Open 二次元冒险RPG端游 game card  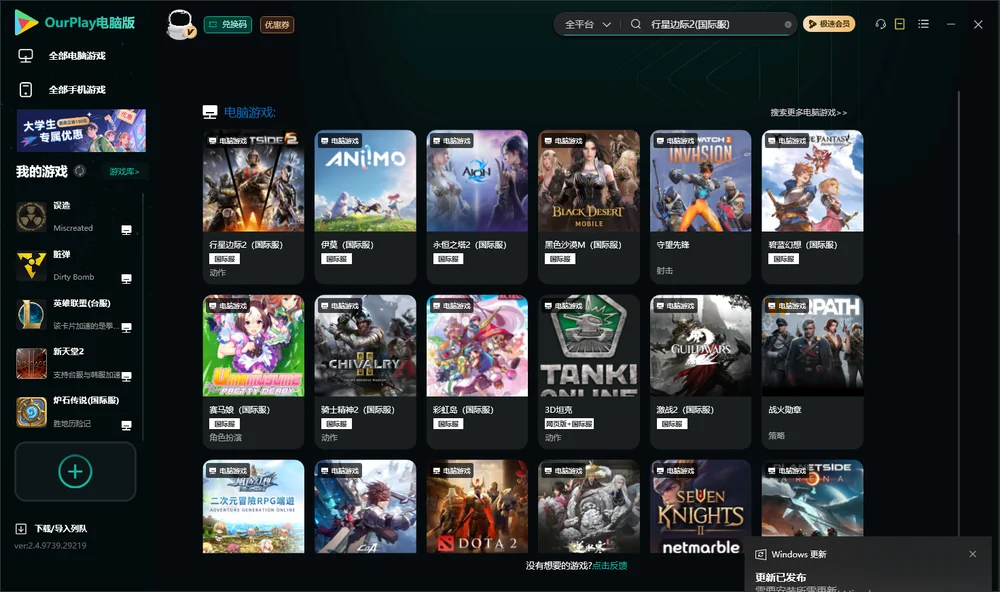click(253, 507)
